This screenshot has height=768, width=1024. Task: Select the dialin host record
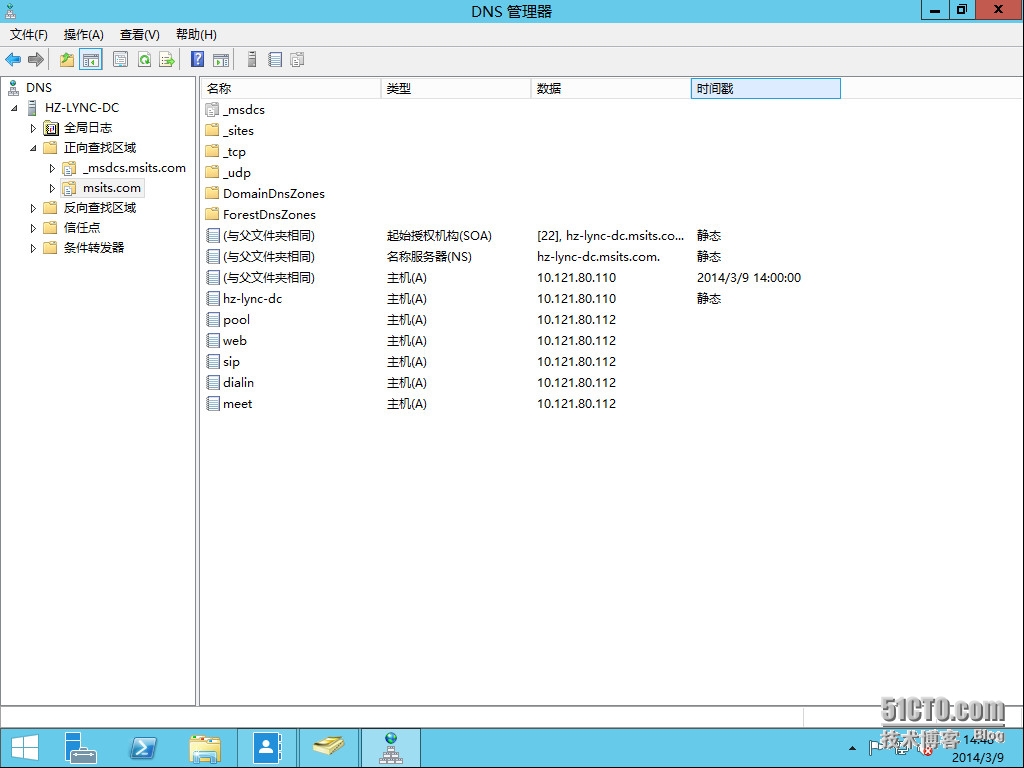(238, 383)
